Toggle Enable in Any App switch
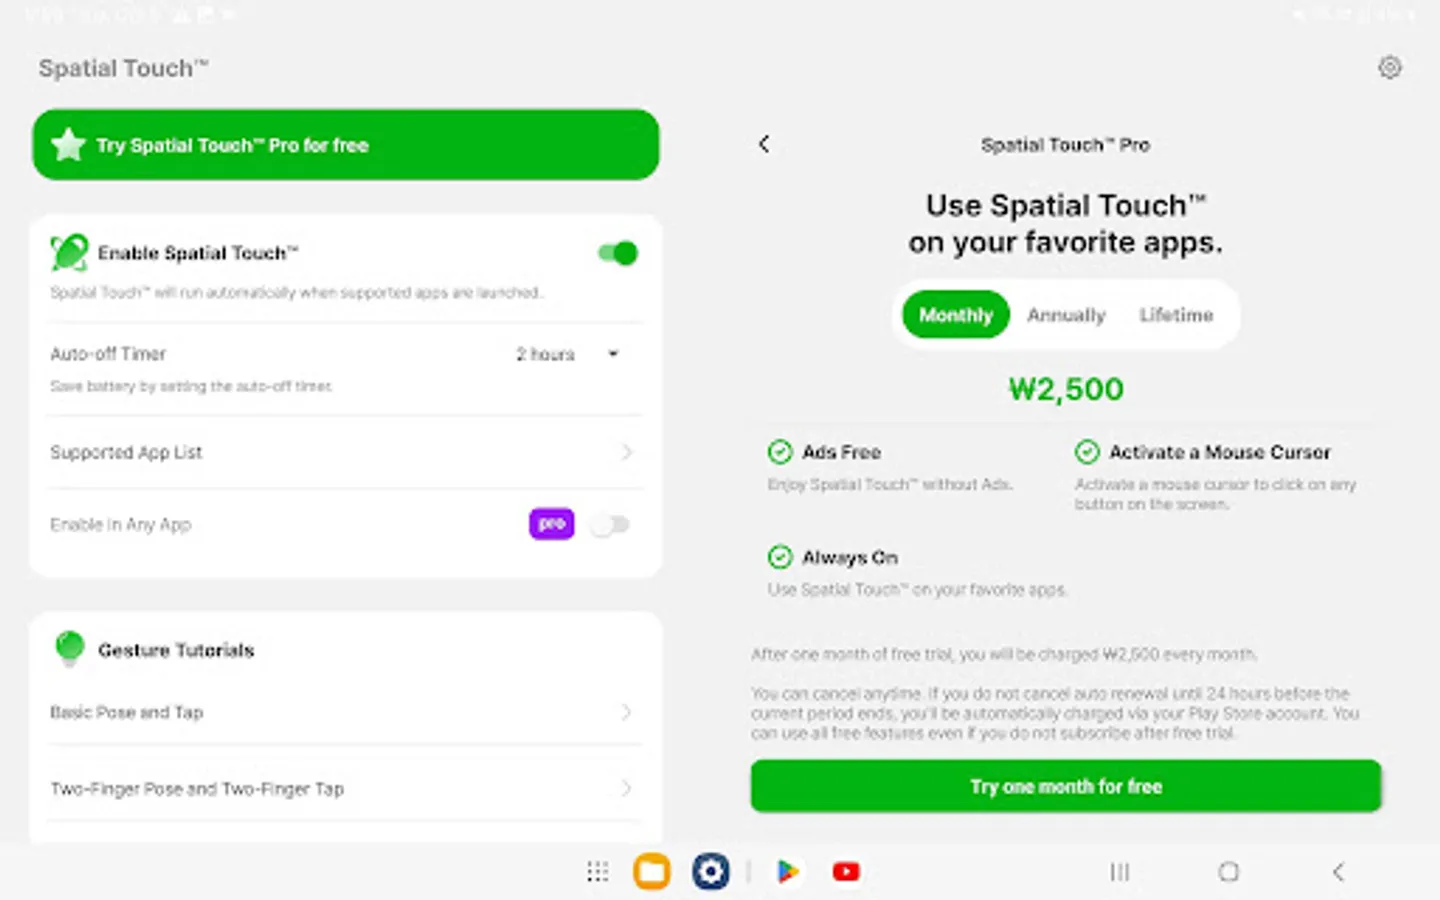Screen dimensions: 1440x900 coord(609,525)
